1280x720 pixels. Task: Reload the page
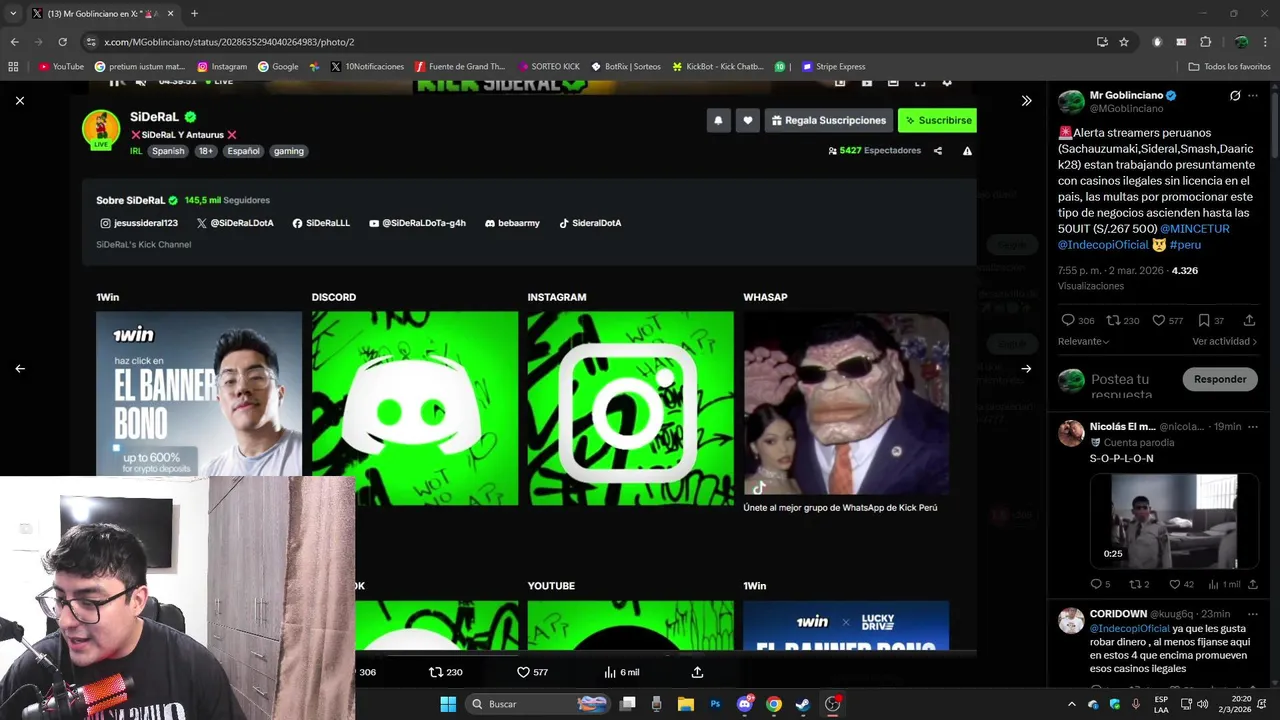click(62, 42)
